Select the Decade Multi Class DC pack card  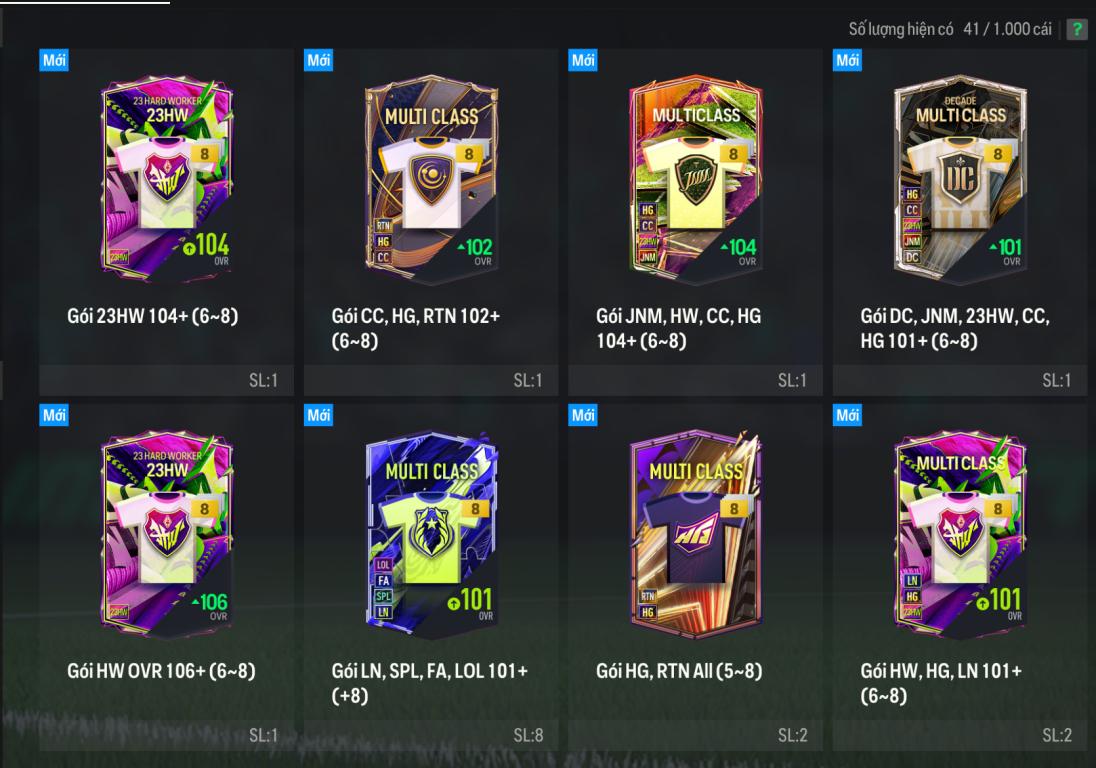960,222
